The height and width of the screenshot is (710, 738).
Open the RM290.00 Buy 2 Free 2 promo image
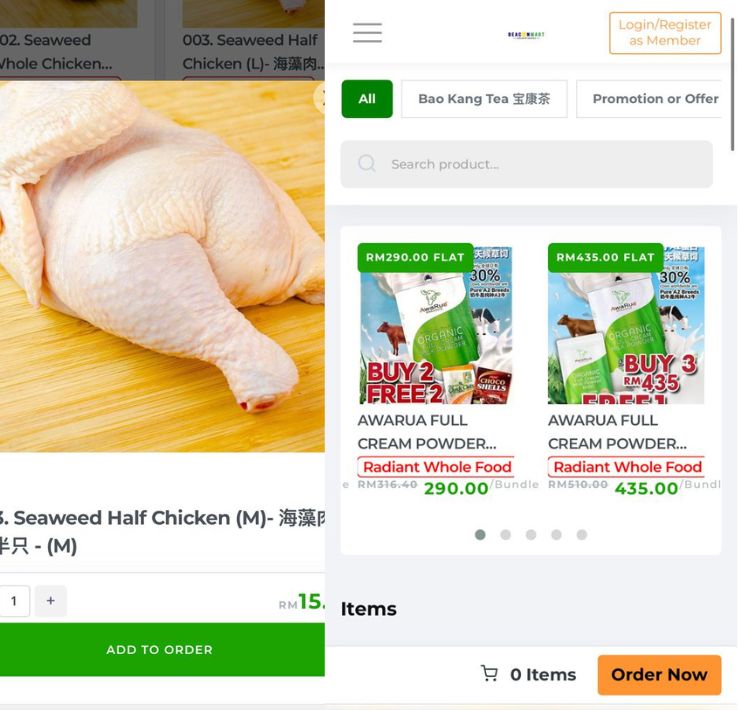click(x=436, y=325)
